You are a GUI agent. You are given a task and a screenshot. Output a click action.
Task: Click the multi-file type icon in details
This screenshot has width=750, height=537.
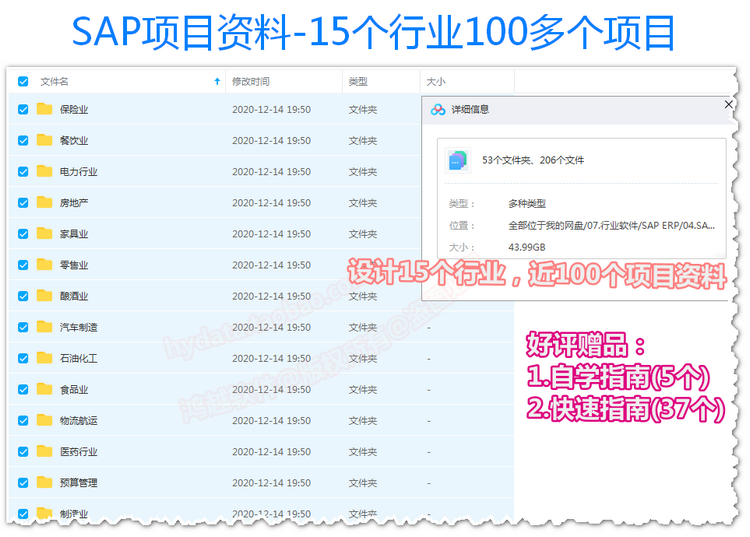click(x=458, y=160)
